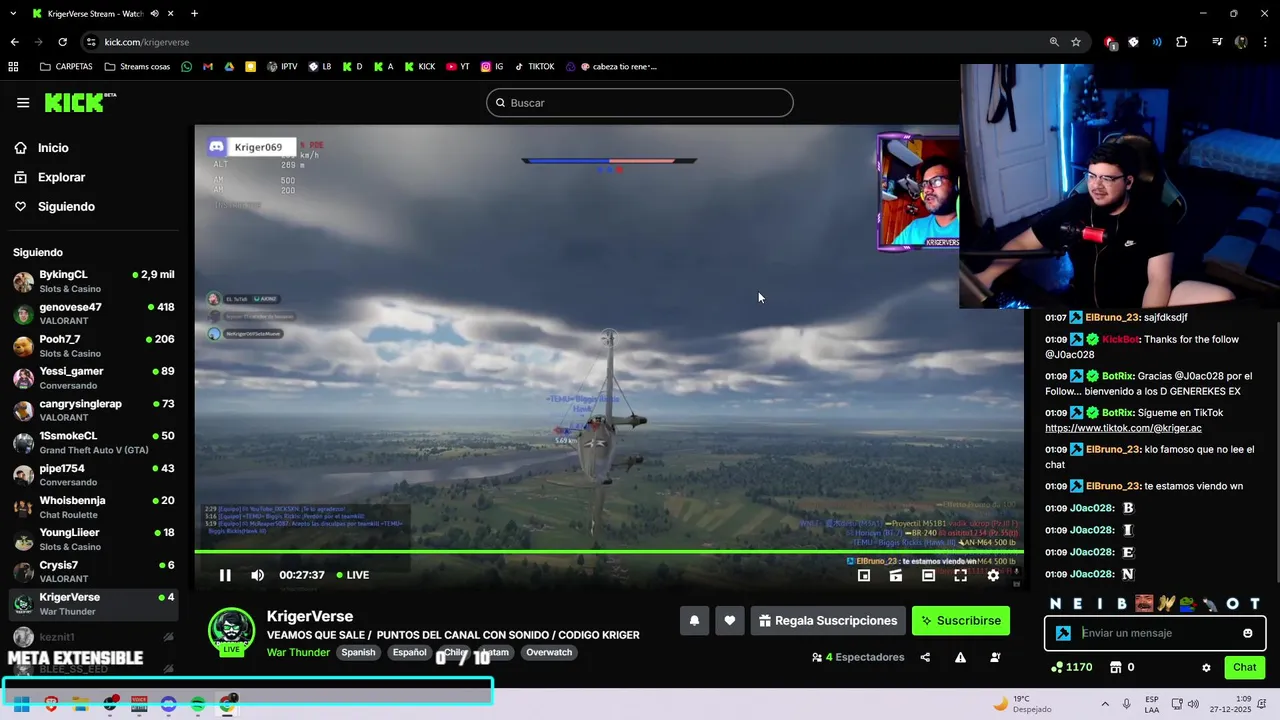Go back in browser history
The width and height of the screenshot is (1280, 720).
tap(14, 42)
